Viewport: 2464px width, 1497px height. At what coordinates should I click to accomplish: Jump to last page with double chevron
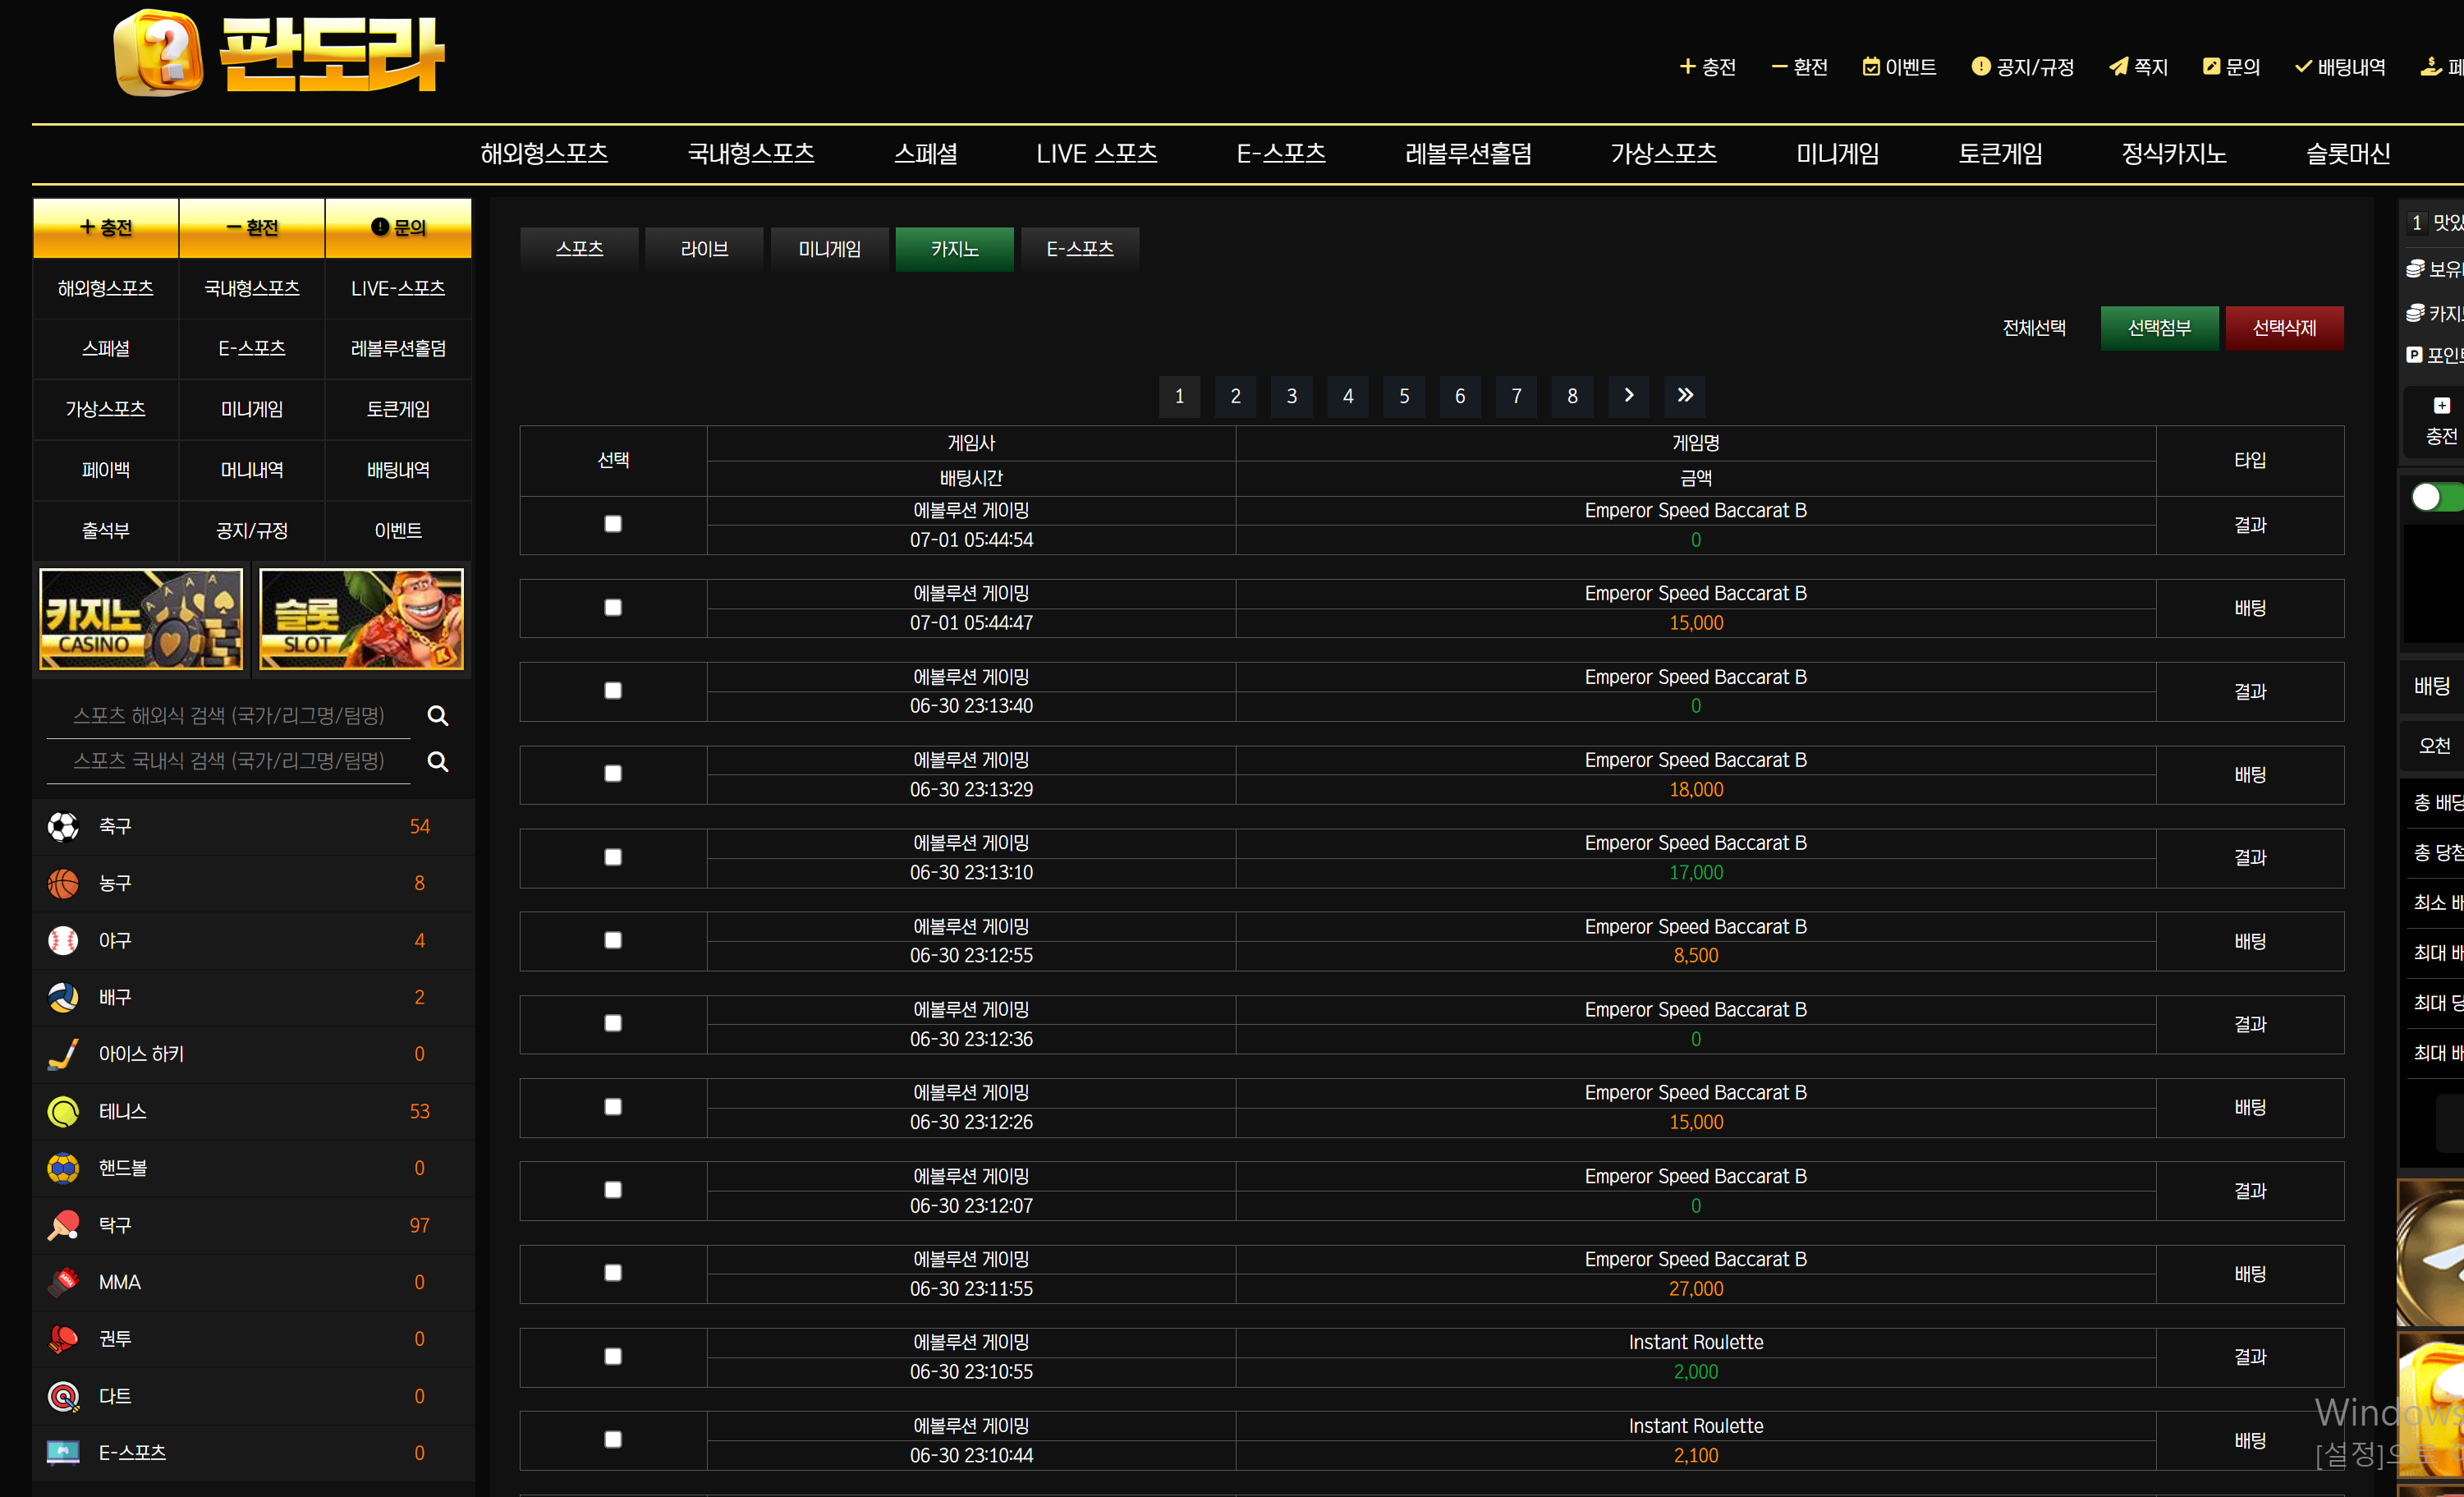coord(1685,396)
